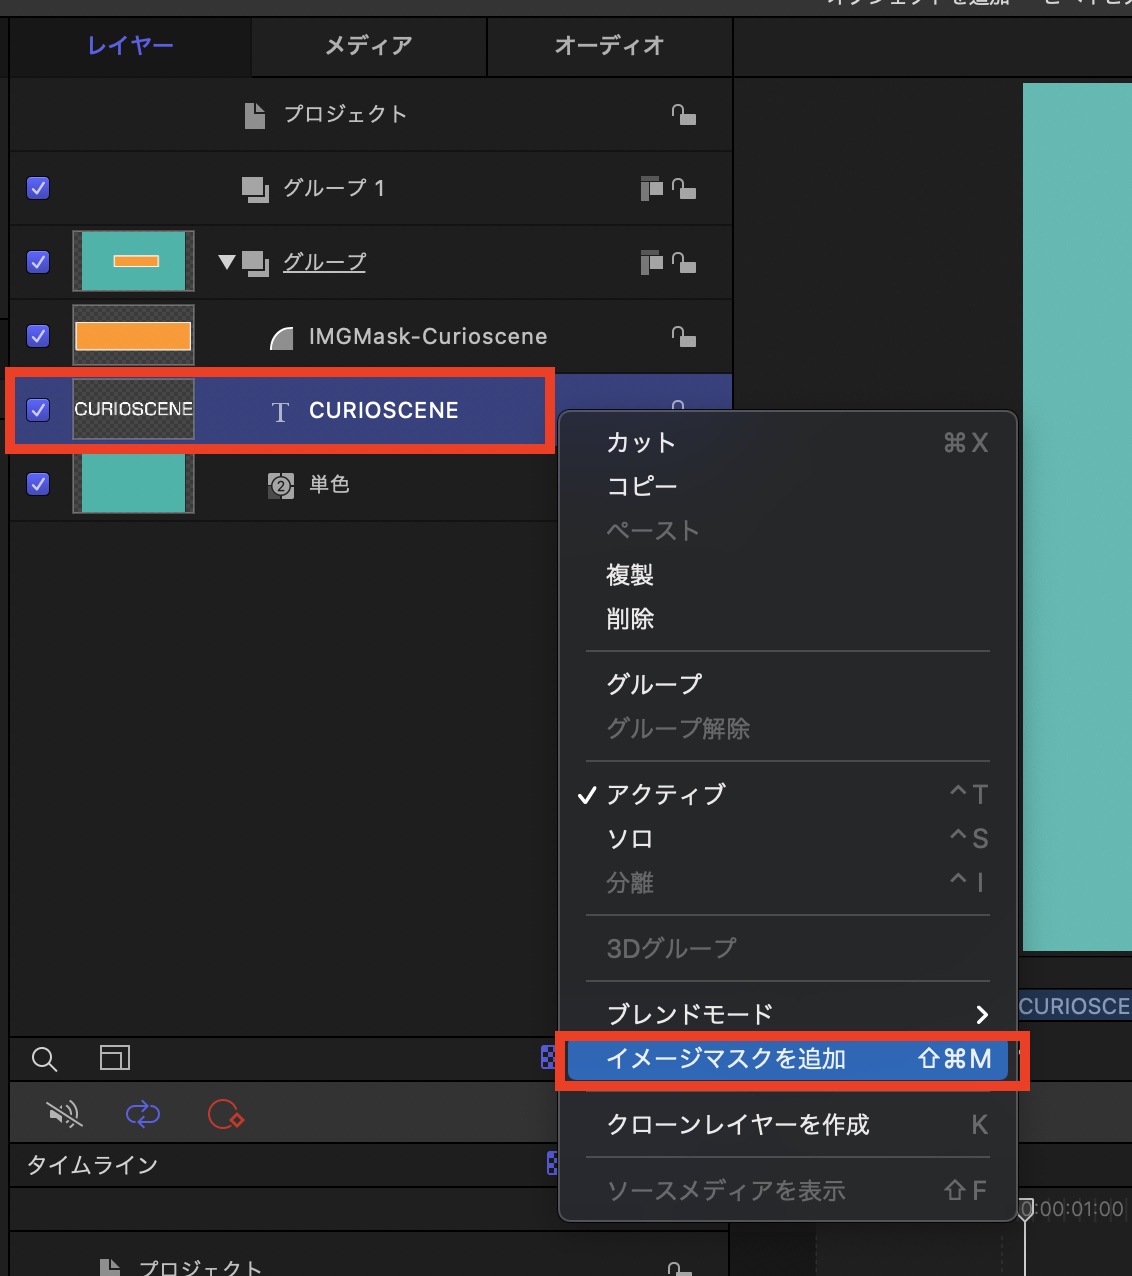The image size is (1132, 1276).
Task: Select the CURIOSCENE layer name
Action: 384,410
